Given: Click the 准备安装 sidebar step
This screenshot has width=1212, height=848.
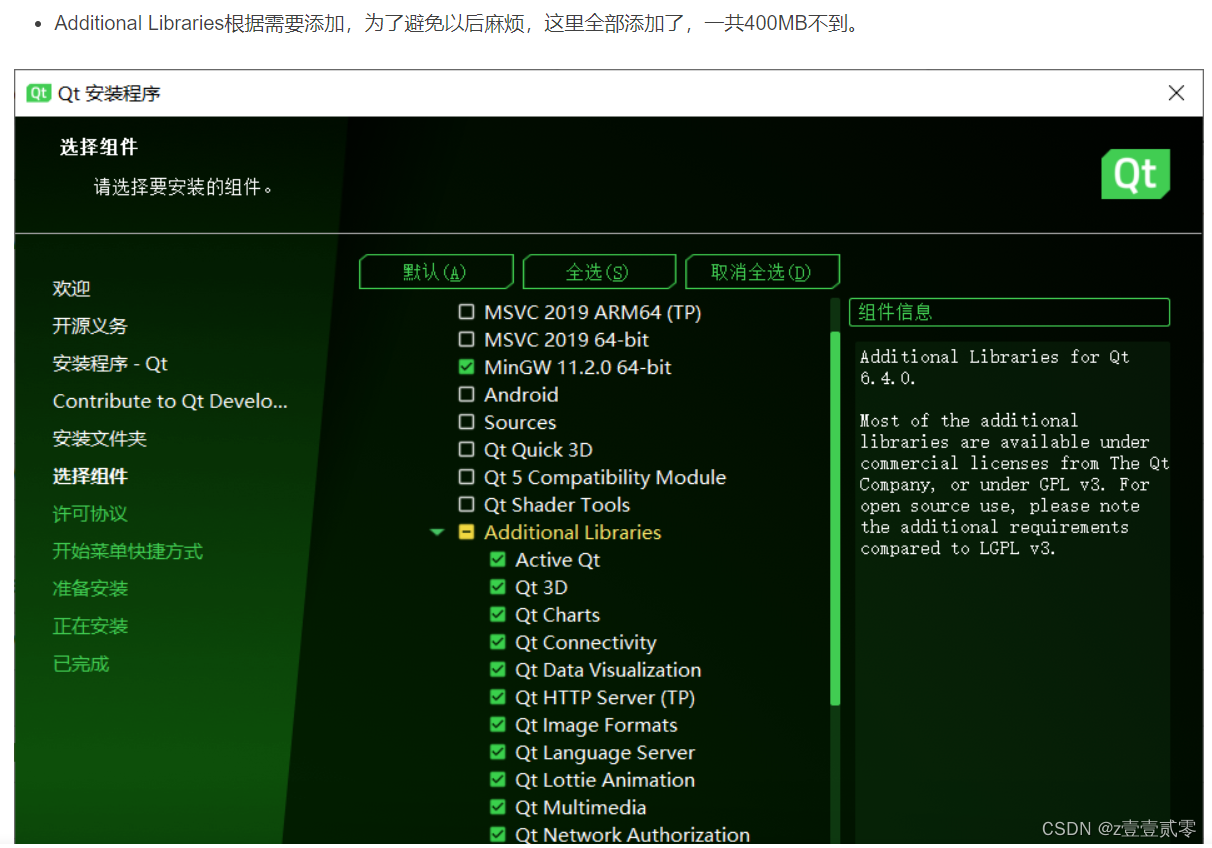Looking at the screenshot, I should click(90, 589).
